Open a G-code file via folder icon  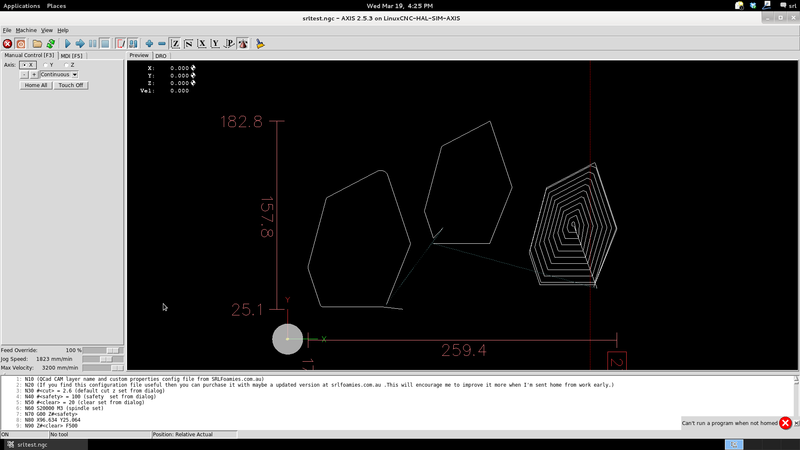[37, 44]
